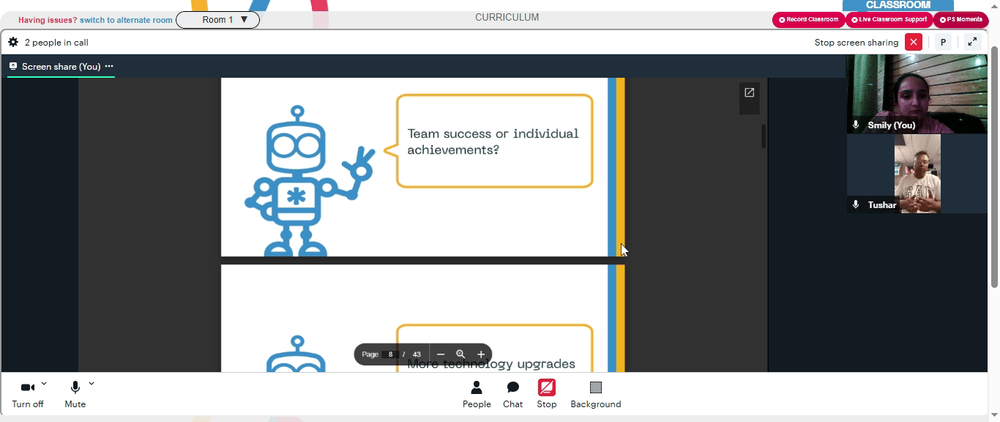
Task: Click the CURRICULUM heading
Action: coord(507,17)
